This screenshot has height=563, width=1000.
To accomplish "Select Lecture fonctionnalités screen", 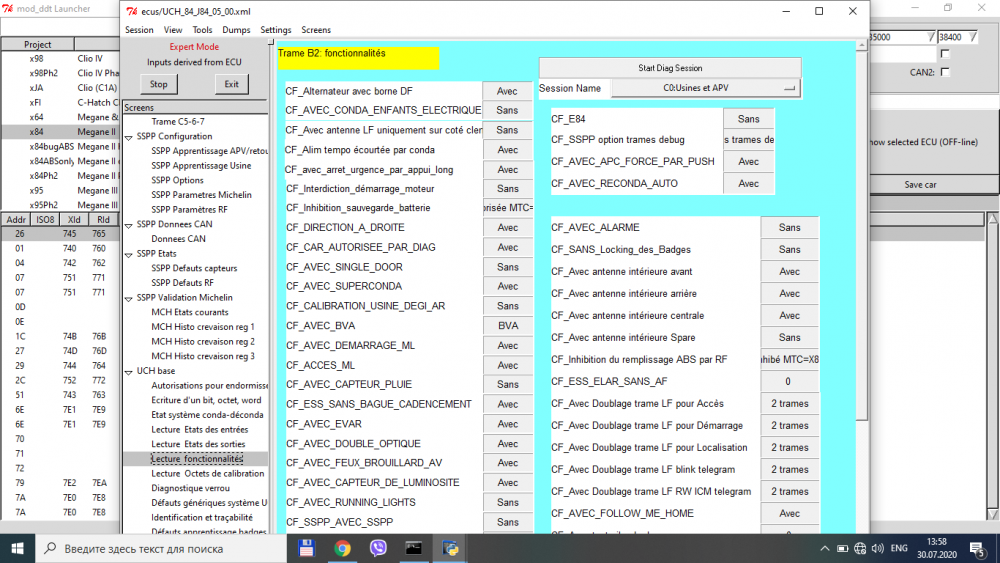I will coord(197,459).
